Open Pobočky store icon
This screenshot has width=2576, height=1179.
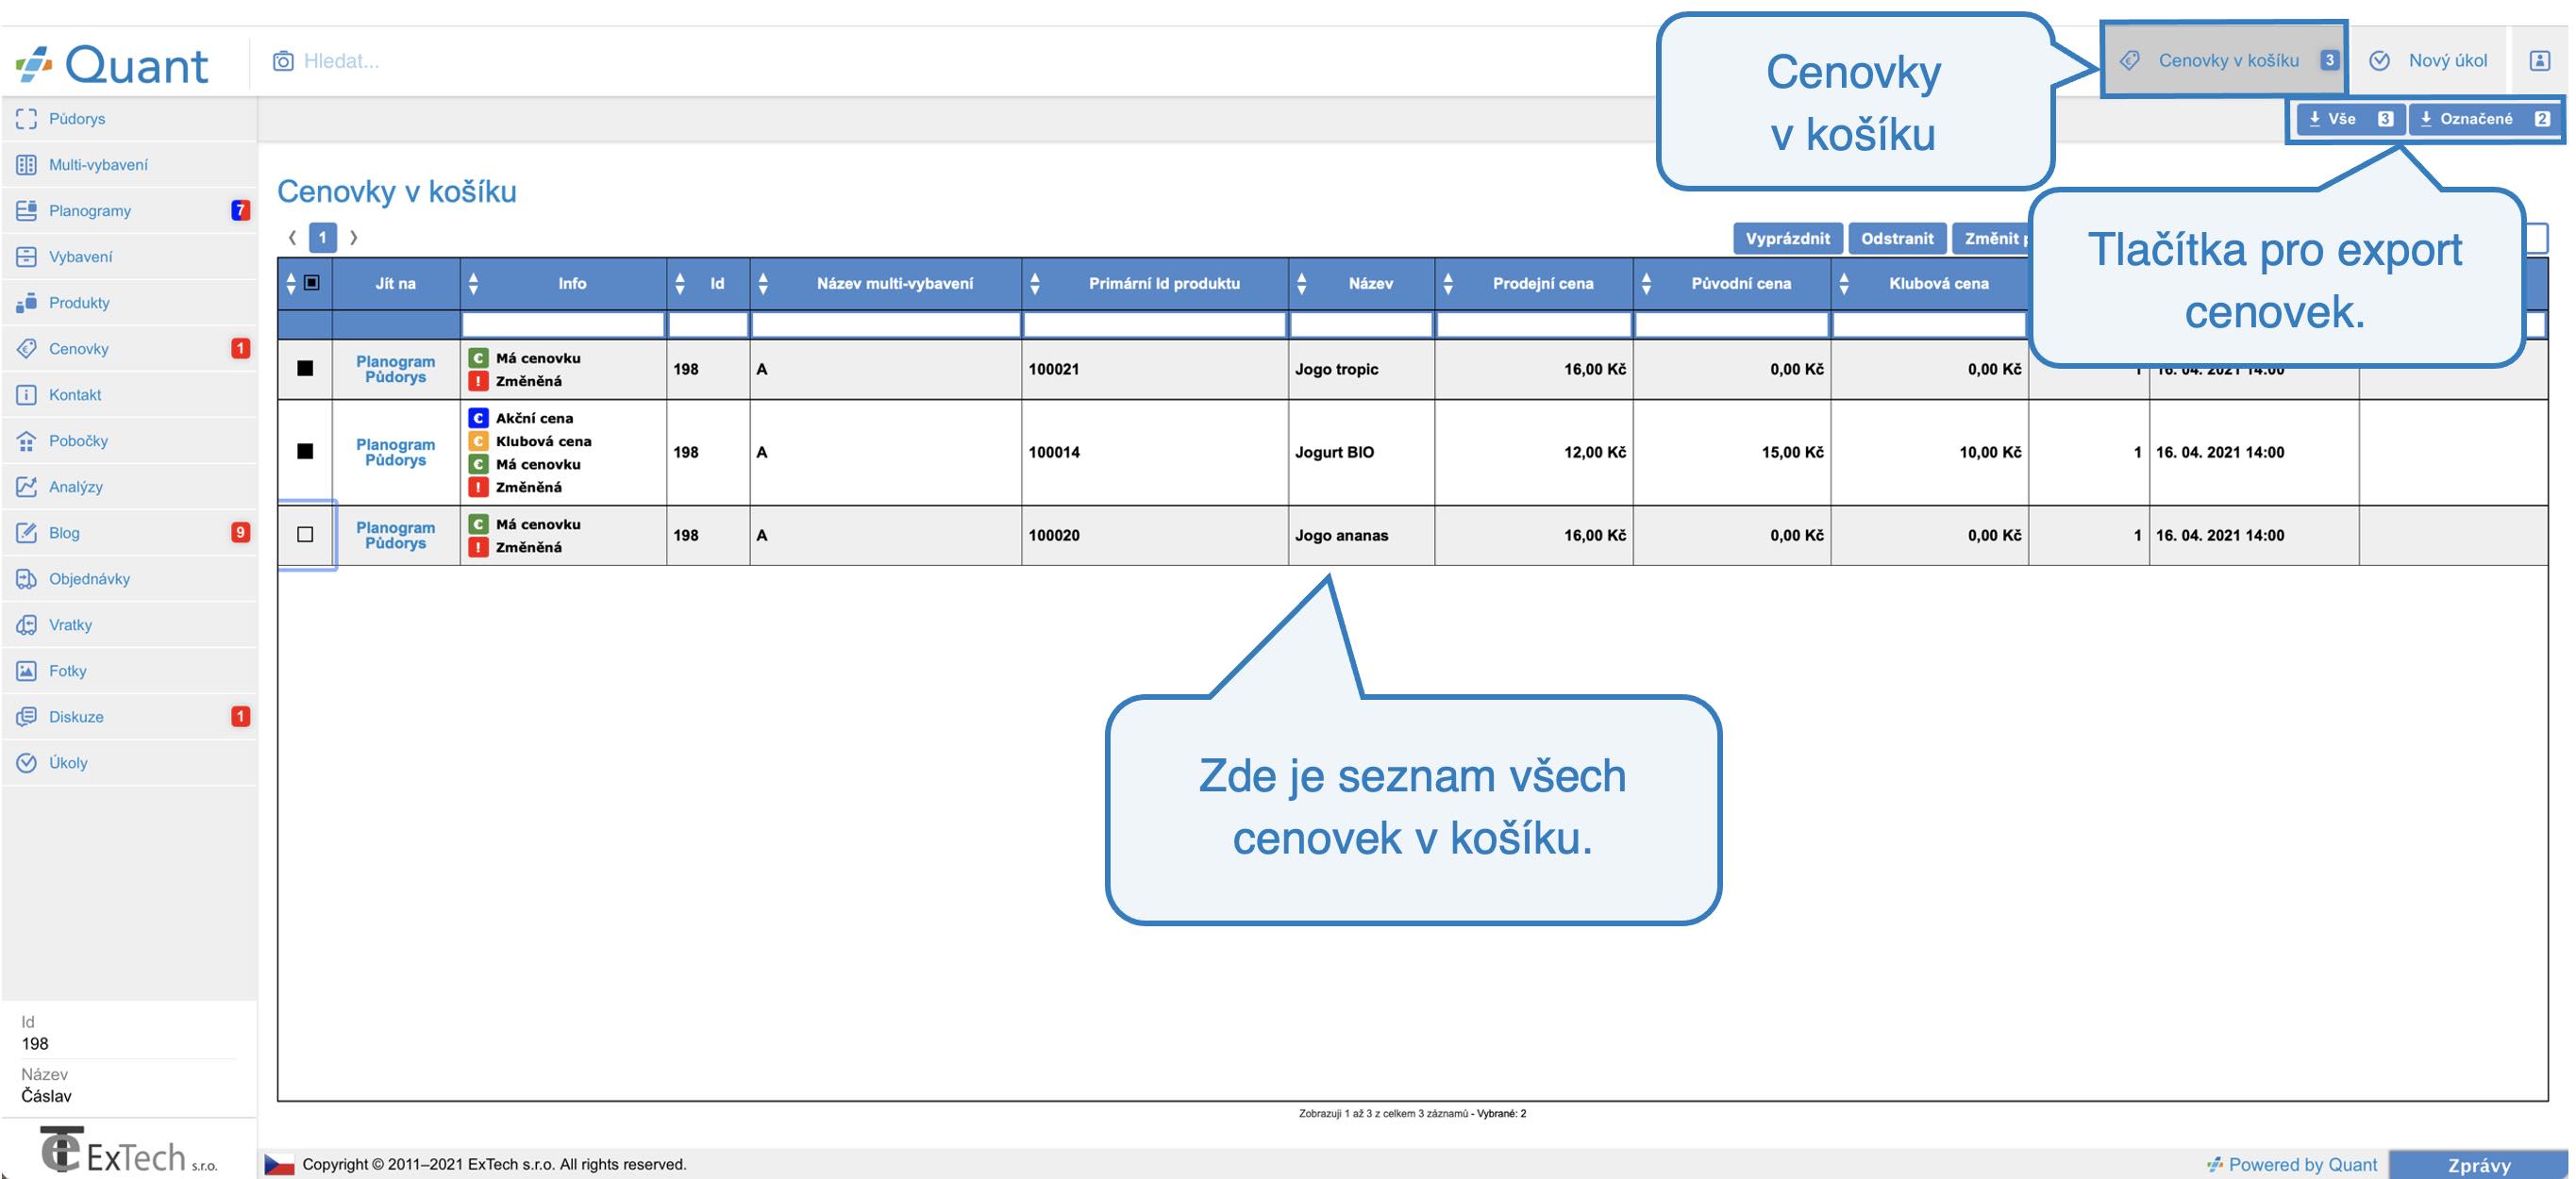point(27,440)
